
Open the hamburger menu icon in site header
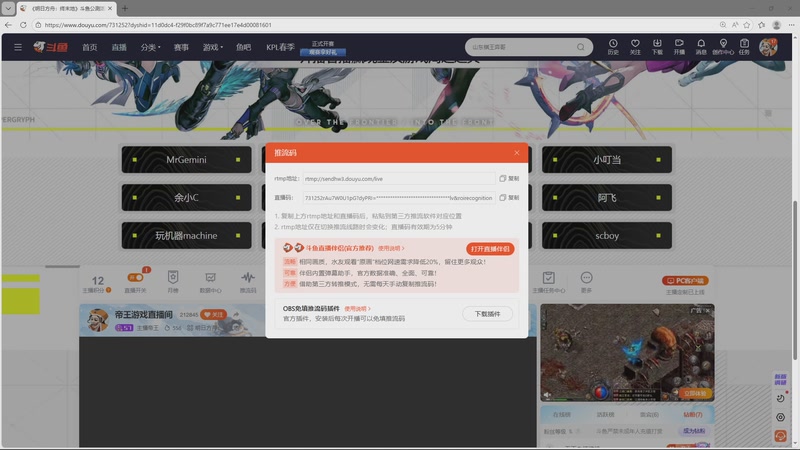coord(18,47)
